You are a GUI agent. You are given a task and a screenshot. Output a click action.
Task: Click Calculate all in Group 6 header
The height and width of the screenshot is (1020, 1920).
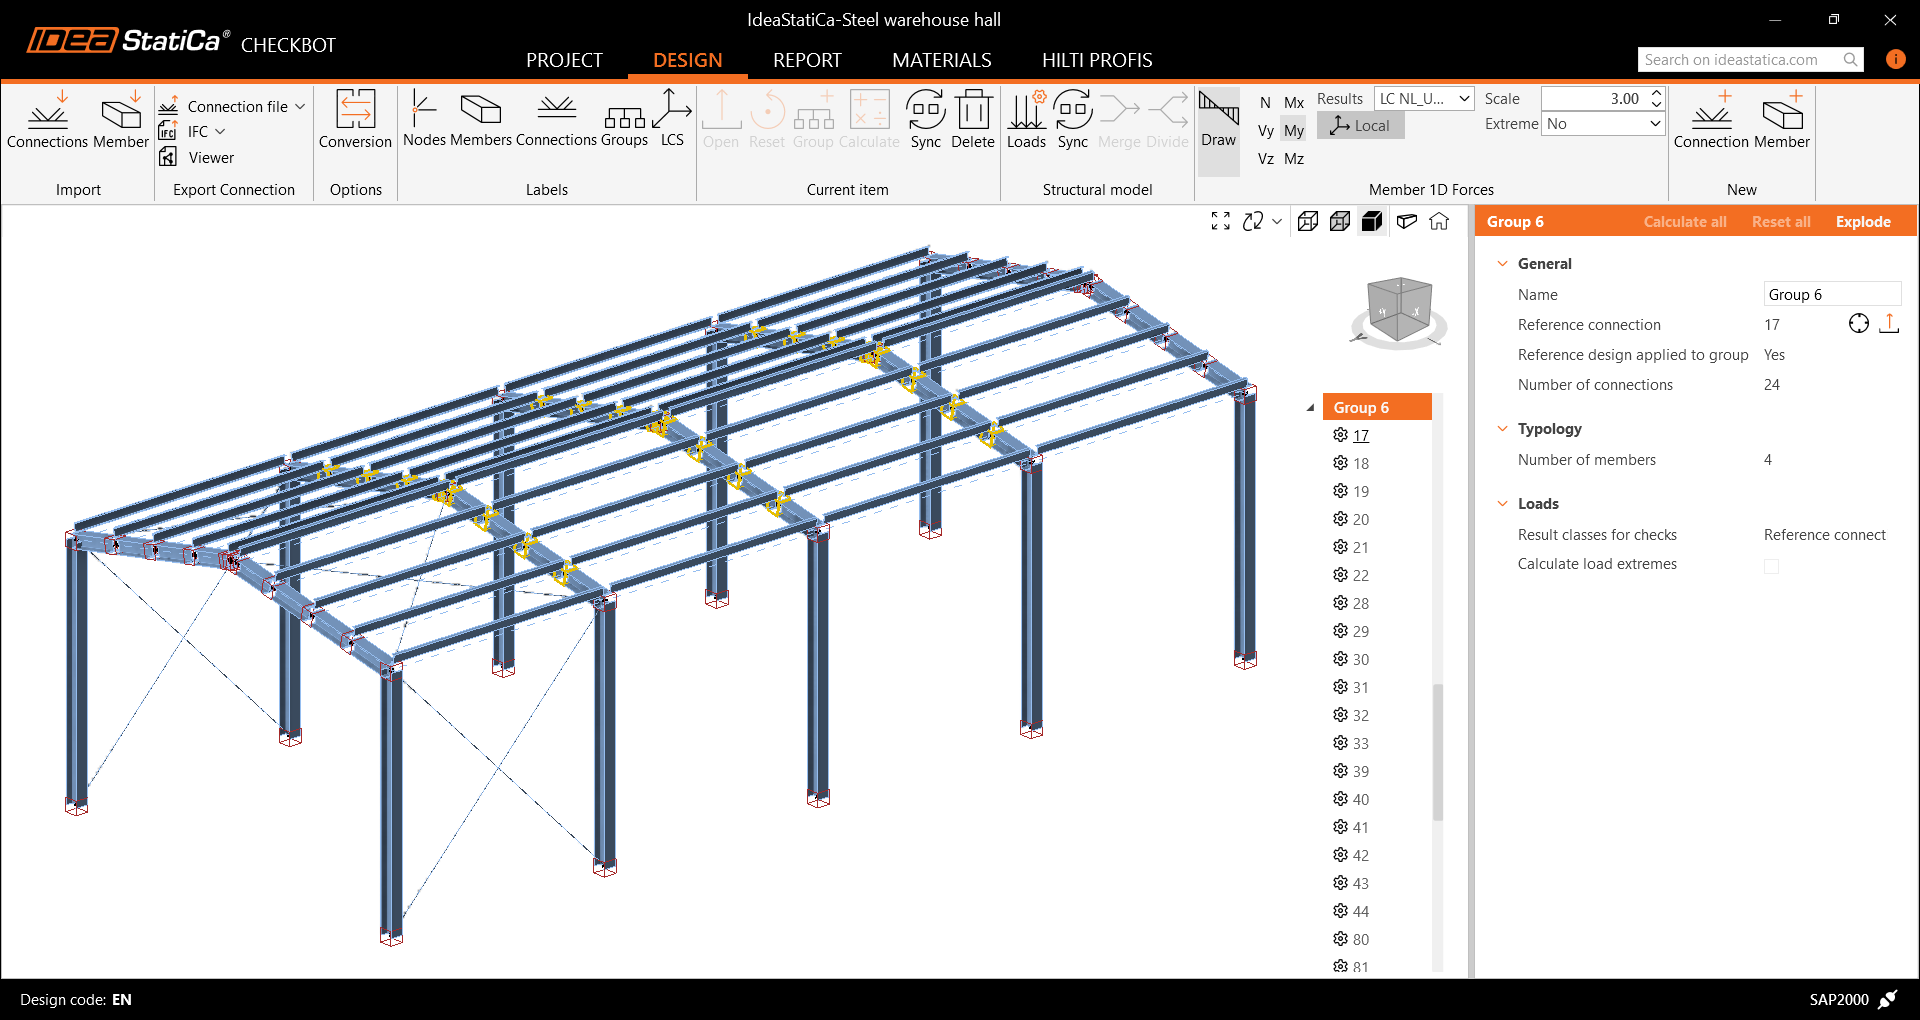[1684, 222]
